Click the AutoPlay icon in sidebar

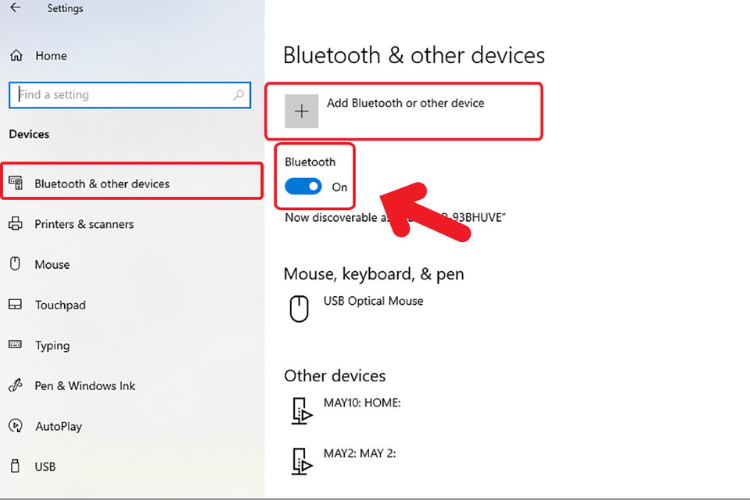pos(16,426)
